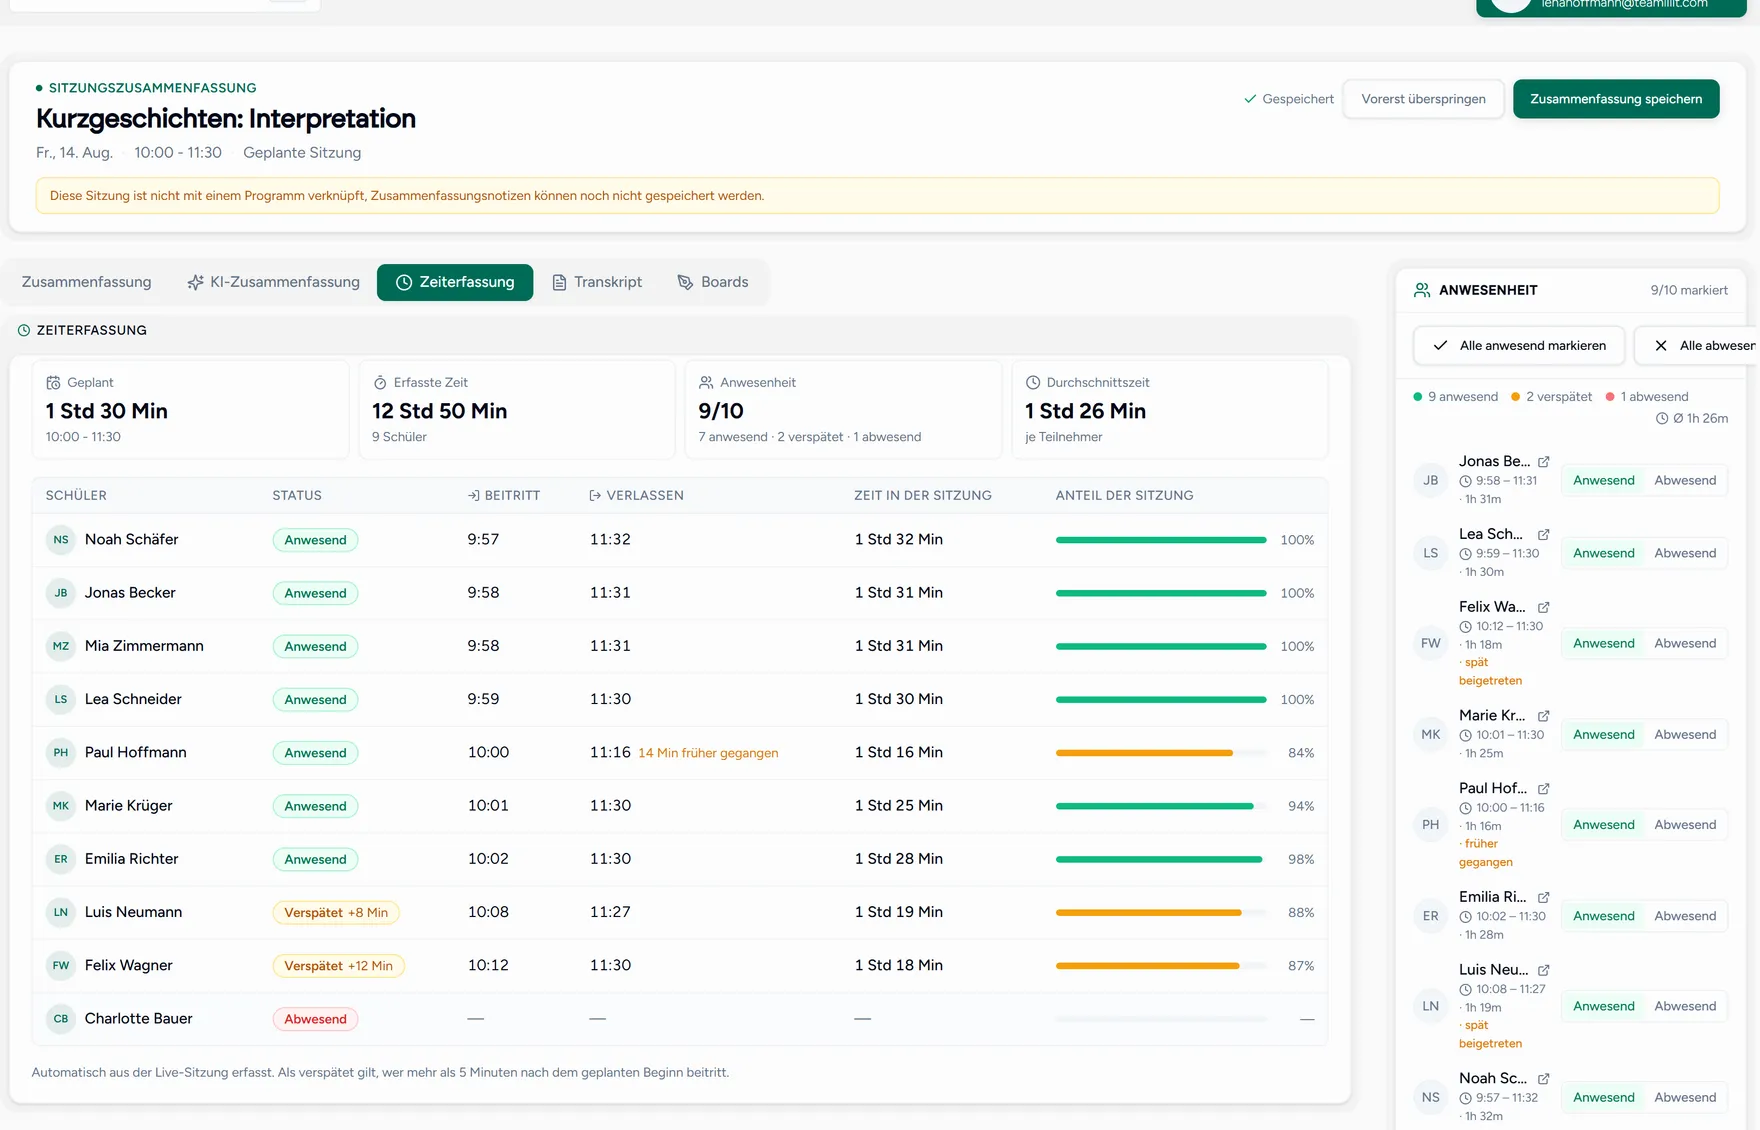Click Luis Neumann's Verspätet +8 Min badge
The height and width of the screenshot is (1130, 1760).
point(336,913)
